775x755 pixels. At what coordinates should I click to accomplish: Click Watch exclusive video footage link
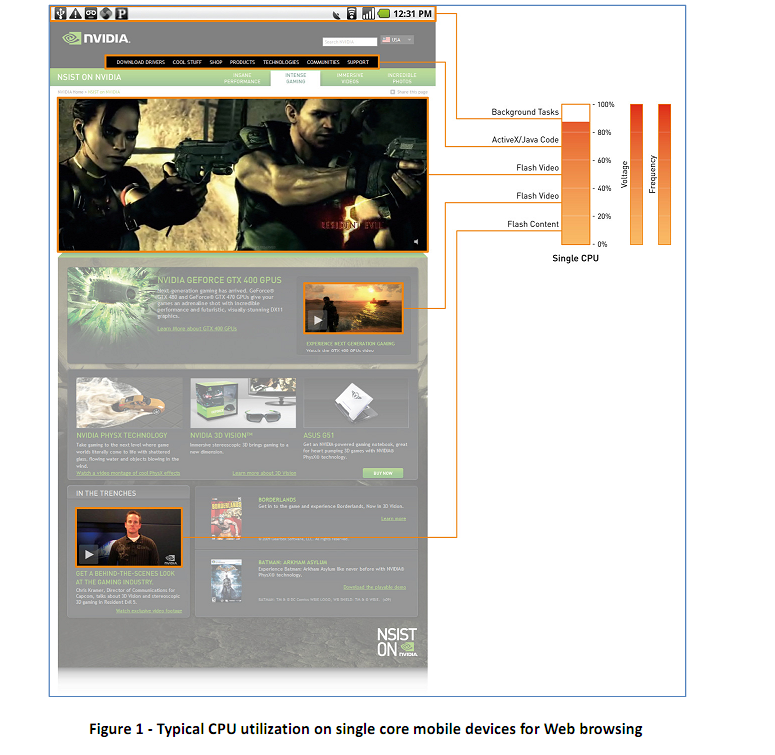[x=149, y=611]
